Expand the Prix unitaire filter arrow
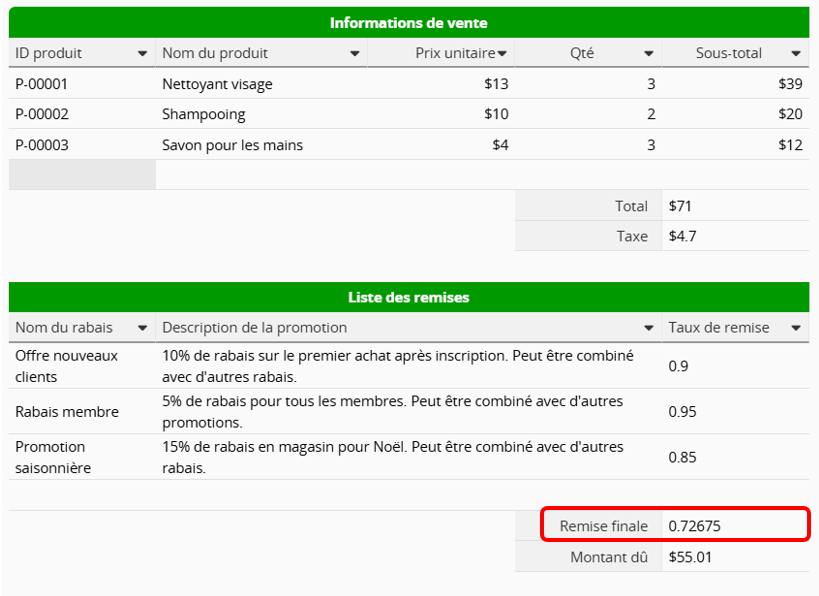819x596 pixels. (x=502, y=54)
